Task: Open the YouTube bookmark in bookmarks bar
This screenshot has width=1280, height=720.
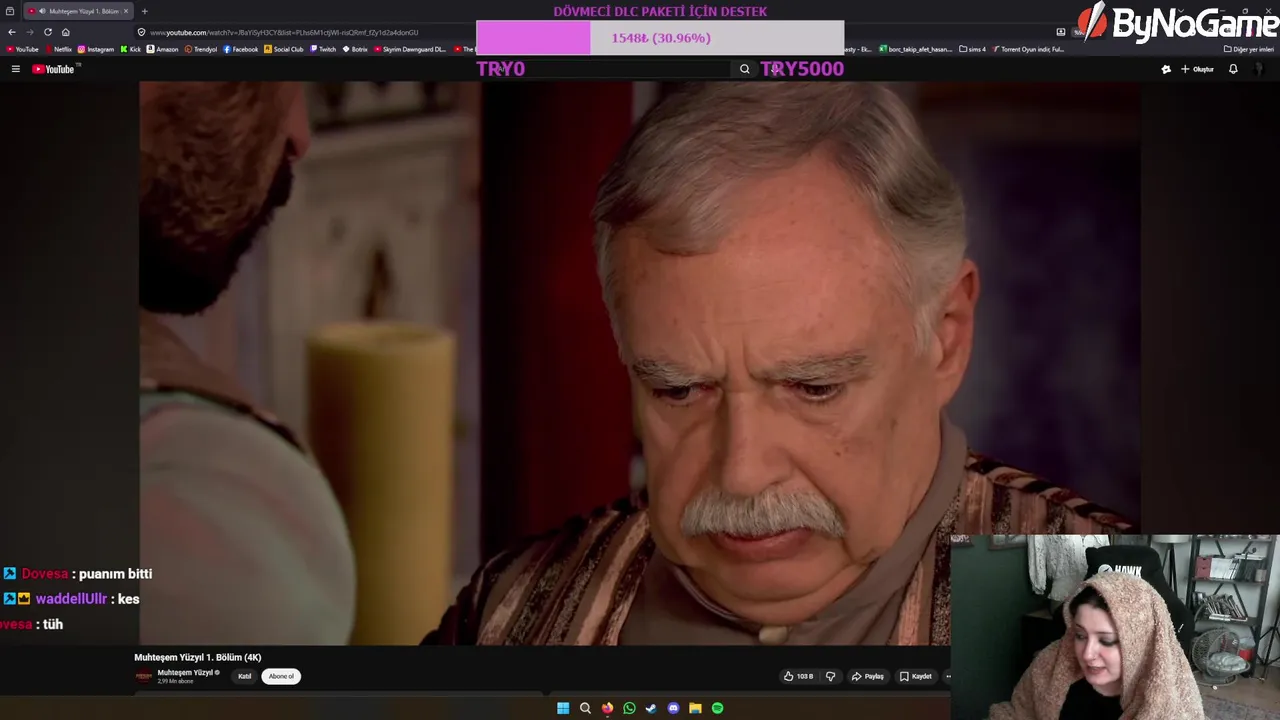Action: [22, 49]
